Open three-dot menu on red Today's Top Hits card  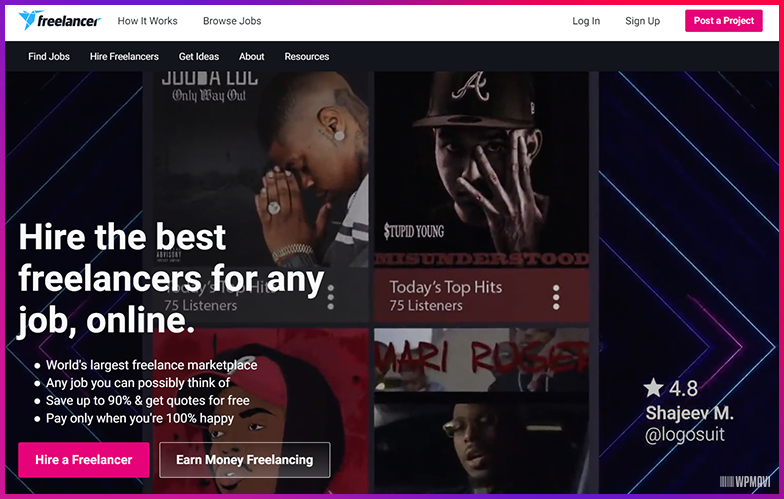pyautogui.click(x=556, y=298)
